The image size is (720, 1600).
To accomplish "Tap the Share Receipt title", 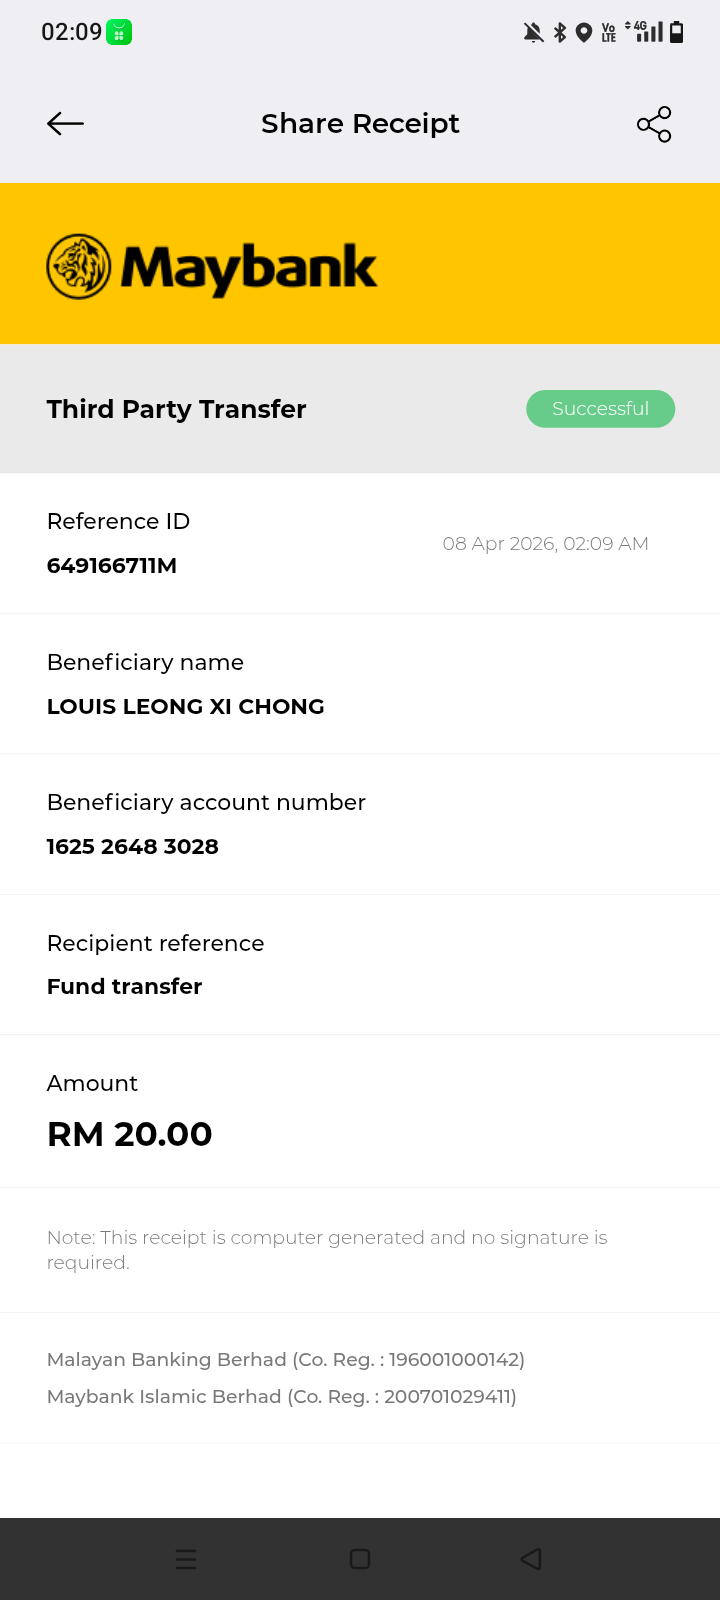I will pyautogui.click(x=360, y=123).
